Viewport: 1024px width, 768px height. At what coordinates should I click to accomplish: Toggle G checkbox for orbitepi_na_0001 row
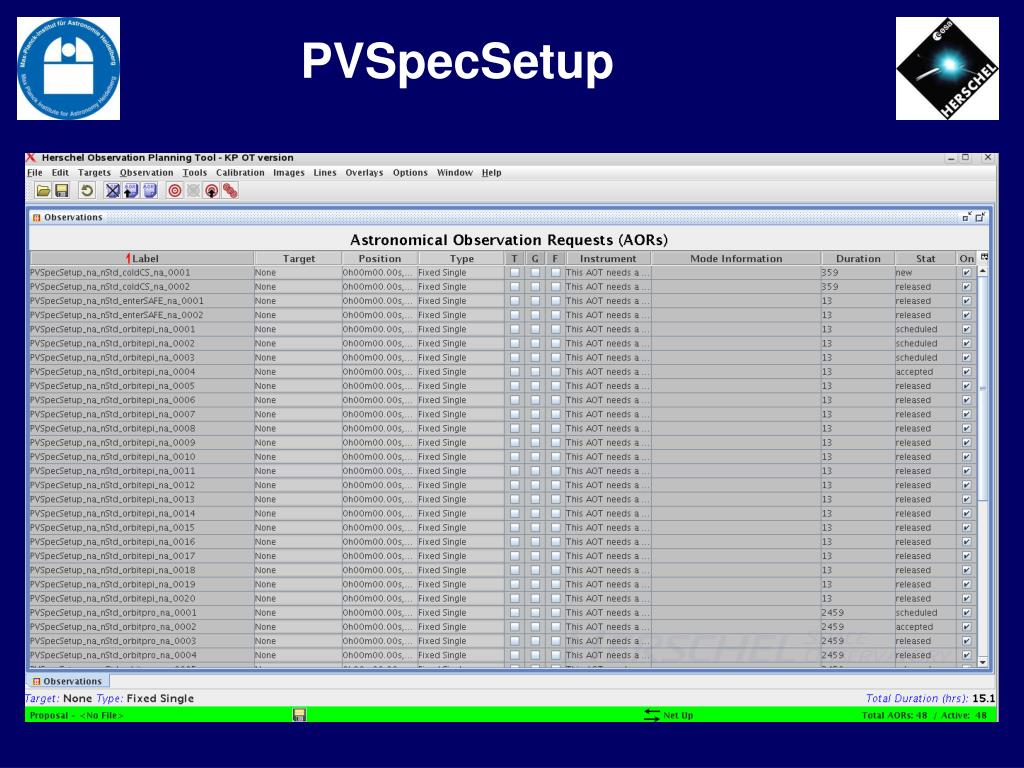click(535, 330)
